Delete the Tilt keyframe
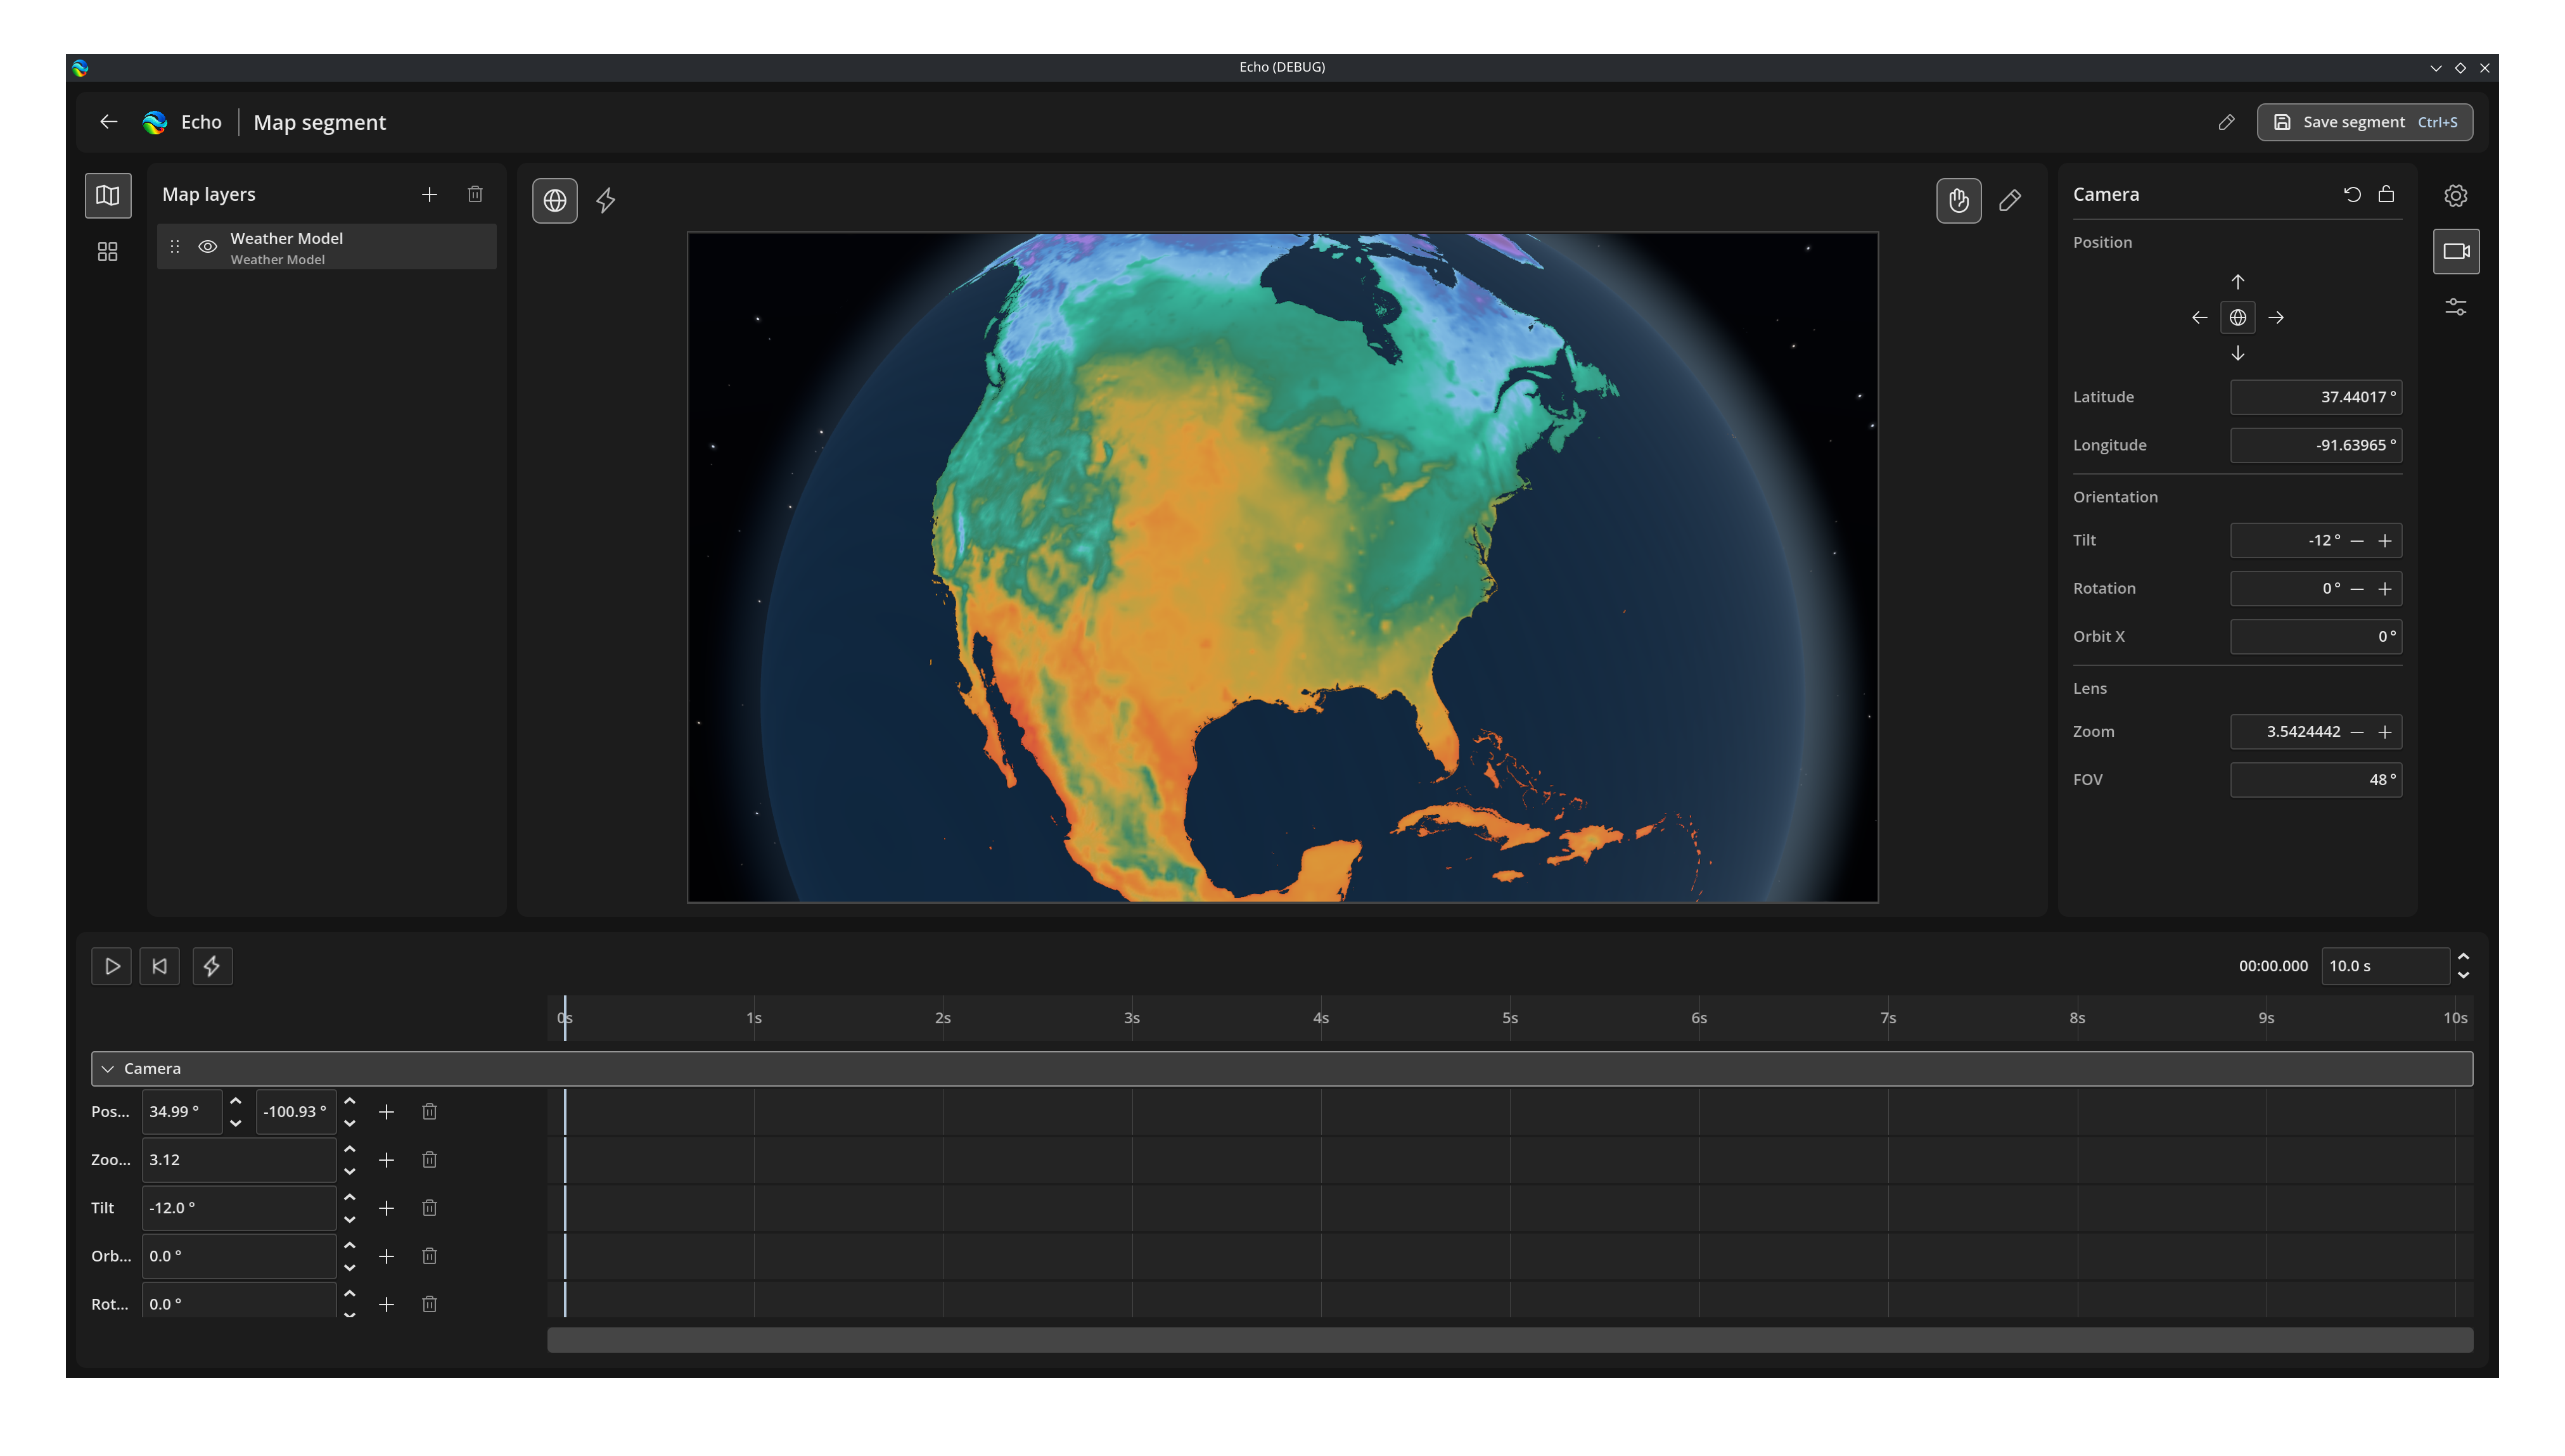2565x1456 pixels. (x=429, y=1208)
